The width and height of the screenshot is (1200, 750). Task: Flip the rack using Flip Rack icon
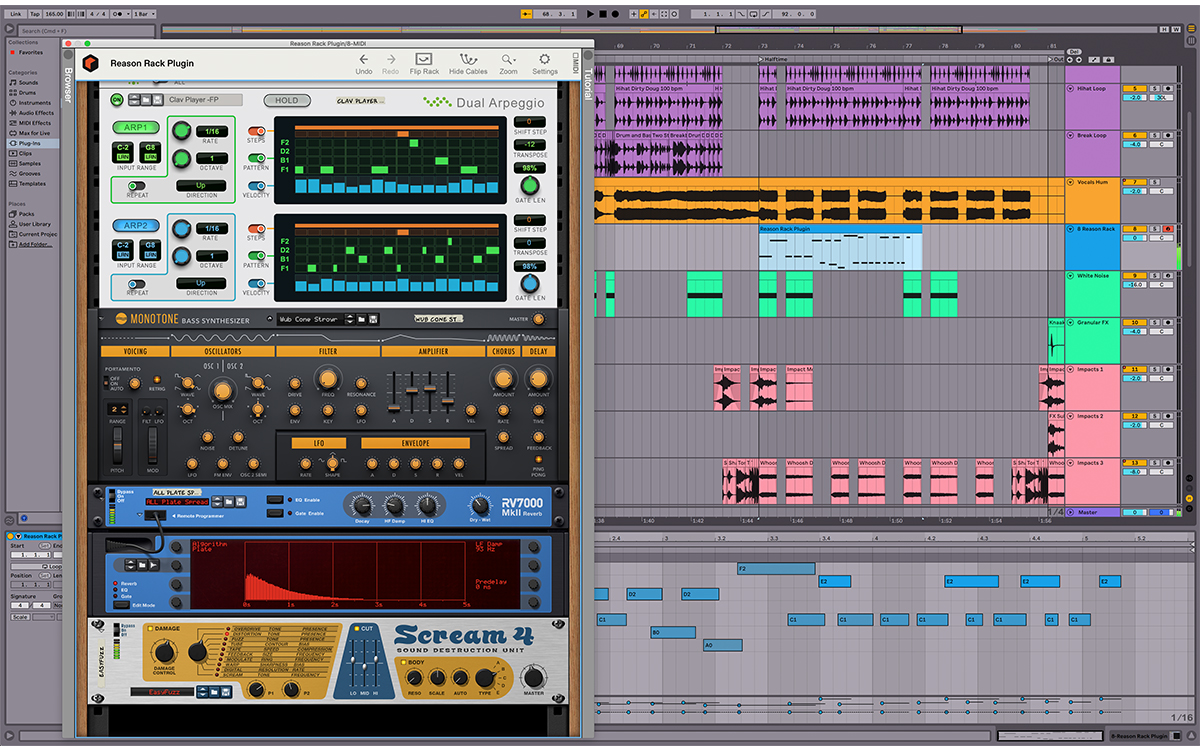point(424,59)
